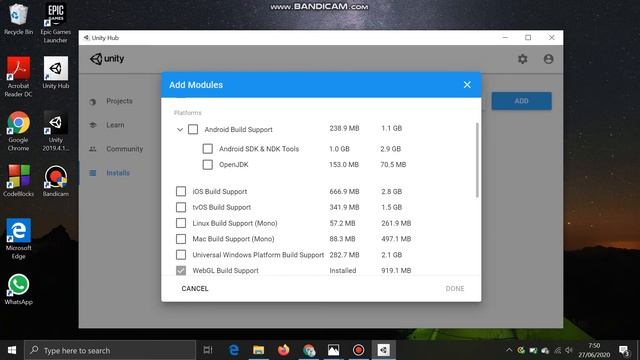This screenshot has width=640, height=360.
Task: Close the Add Modules dialog
Action: point(467,85)
